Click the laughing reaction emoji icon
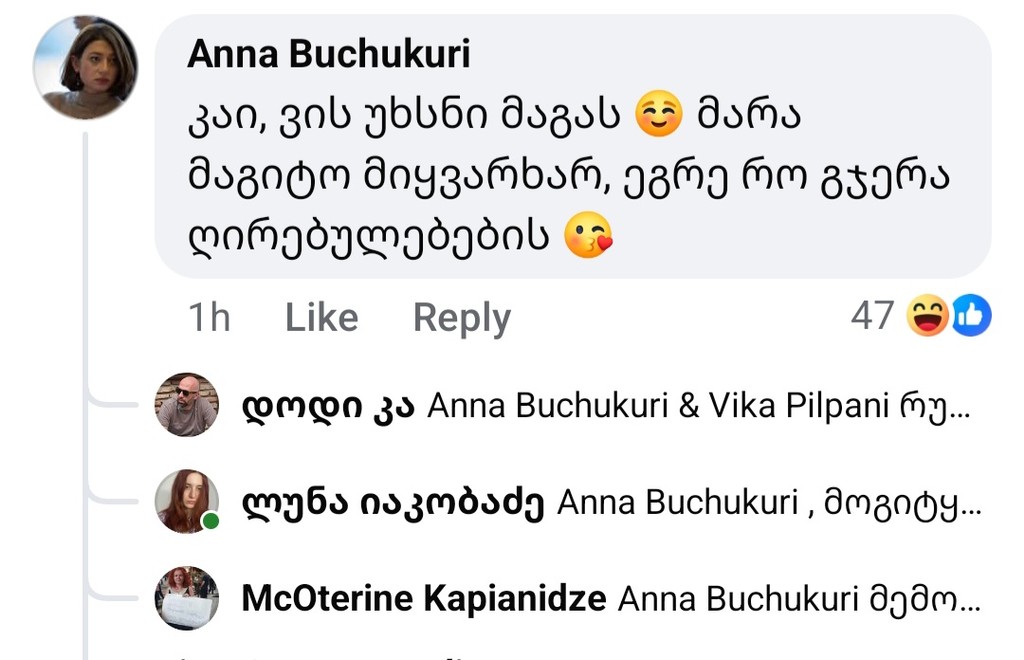This screenshot has height=660, width=1024. click(927, 316)
